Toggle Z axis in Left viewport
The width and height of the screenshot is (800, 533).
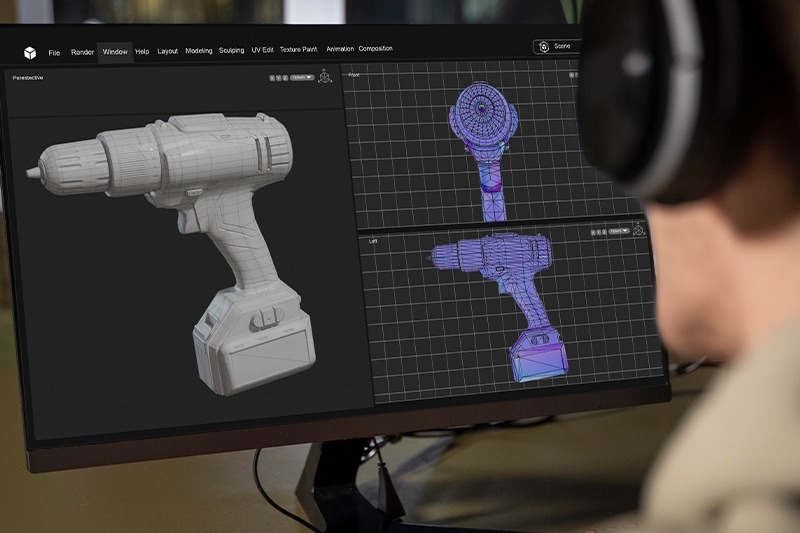pyautogui.click(x=605, y=232)
